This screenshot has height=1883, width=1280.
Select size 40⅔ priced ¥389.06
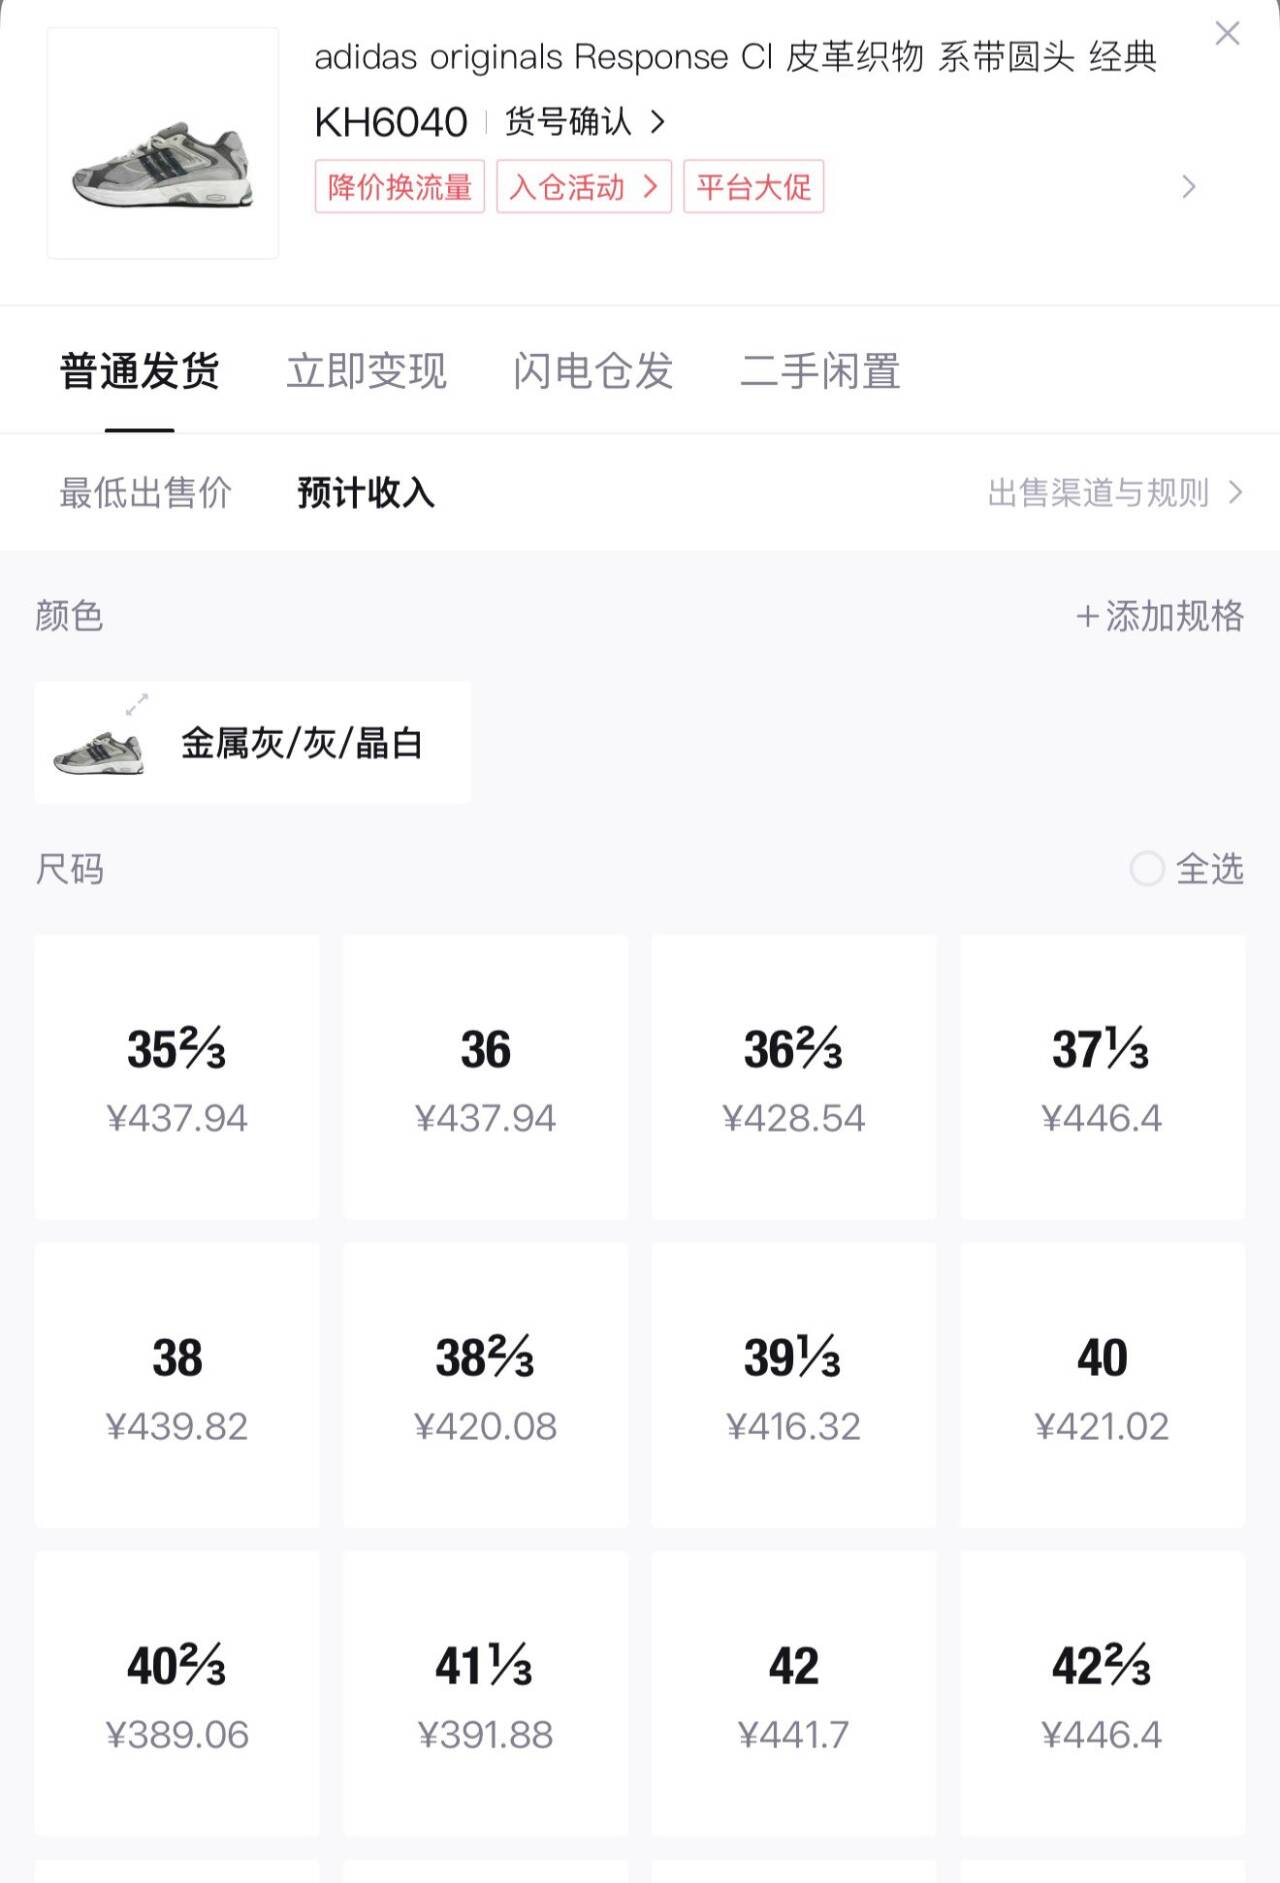[177, 1694]
